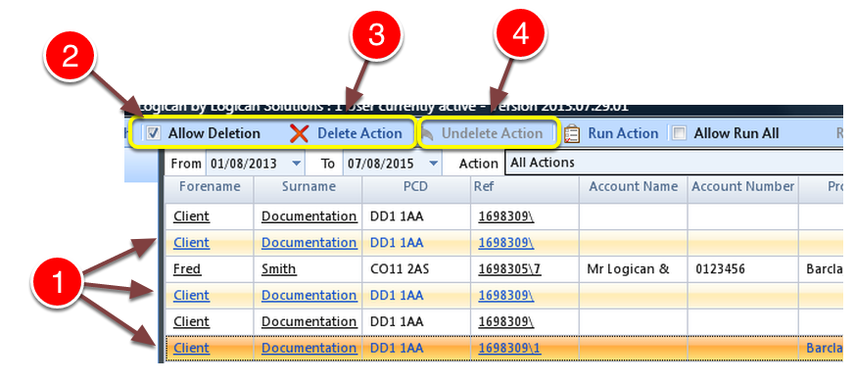
Task: Select the Mr Logican & account name cell
Action: click(633, 269)
